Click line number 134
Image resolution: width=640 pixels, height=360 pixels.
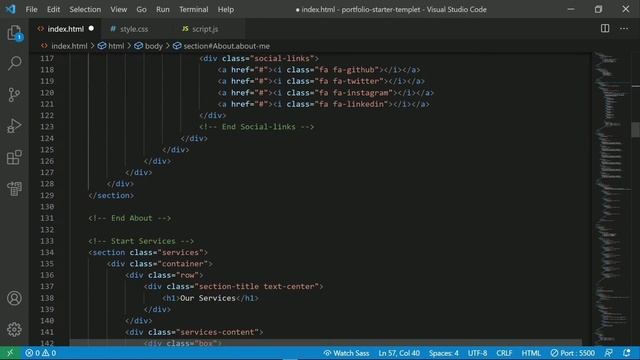point(47,253)
